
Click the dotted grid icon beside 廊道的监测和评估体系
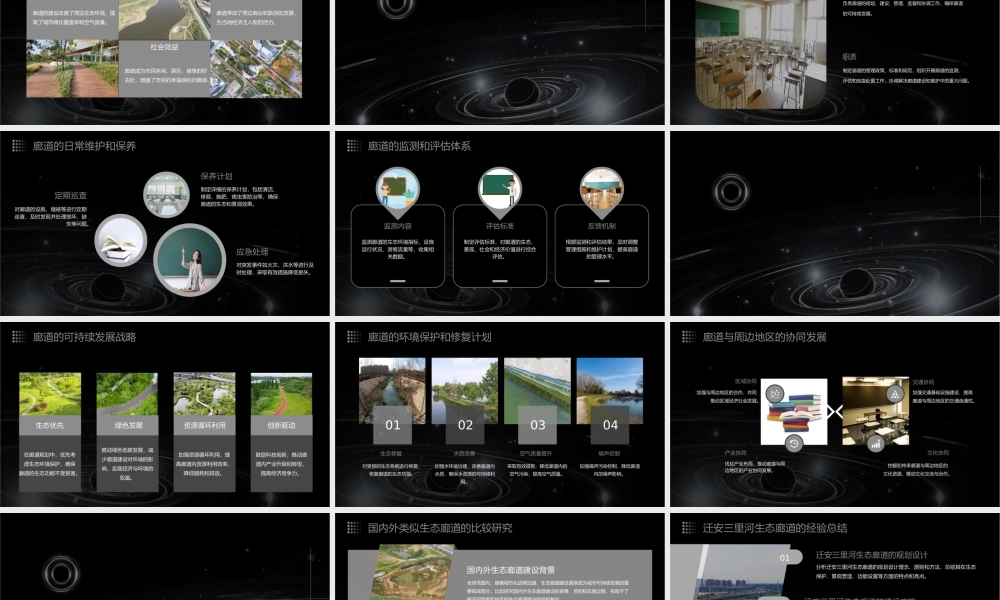353,146
